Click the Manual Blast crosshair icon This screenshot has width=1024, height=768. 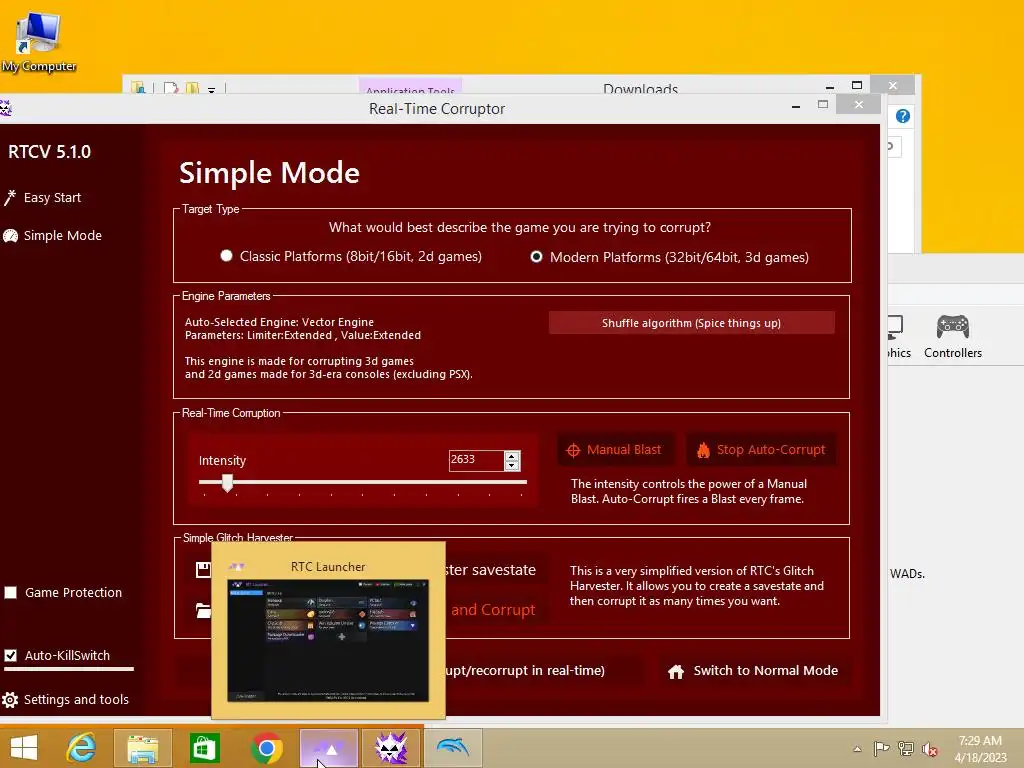pos(573,451)
